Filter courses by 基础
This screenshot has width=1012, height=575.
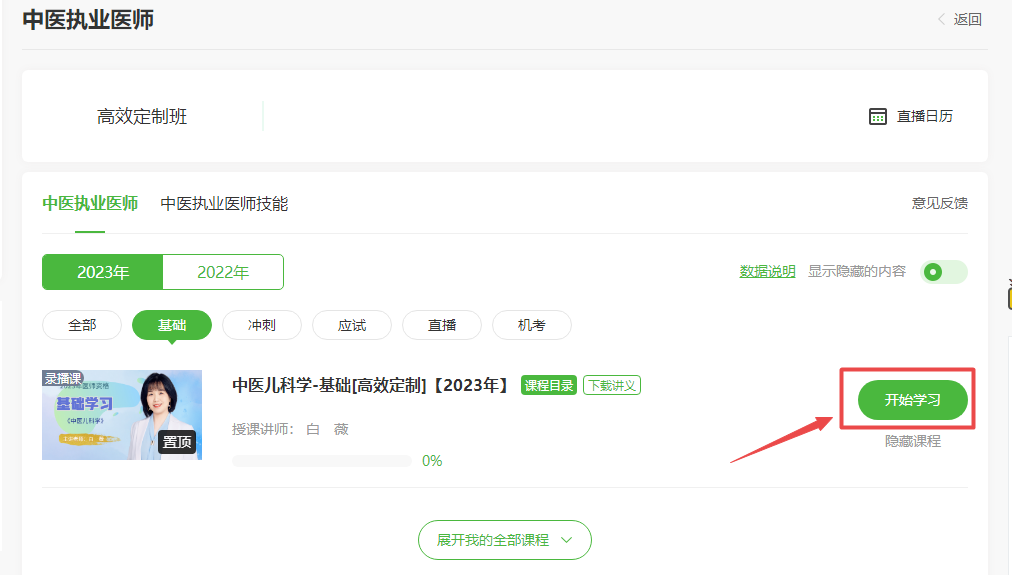(172, 325)
